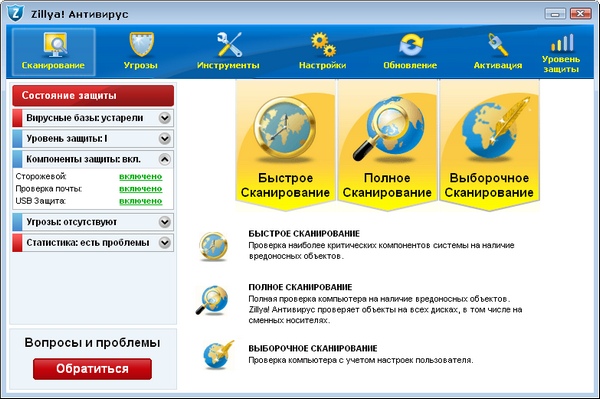Click the Состояние защиты red header
This screenshot has height=399, width=600.
[x=93, y=96]
